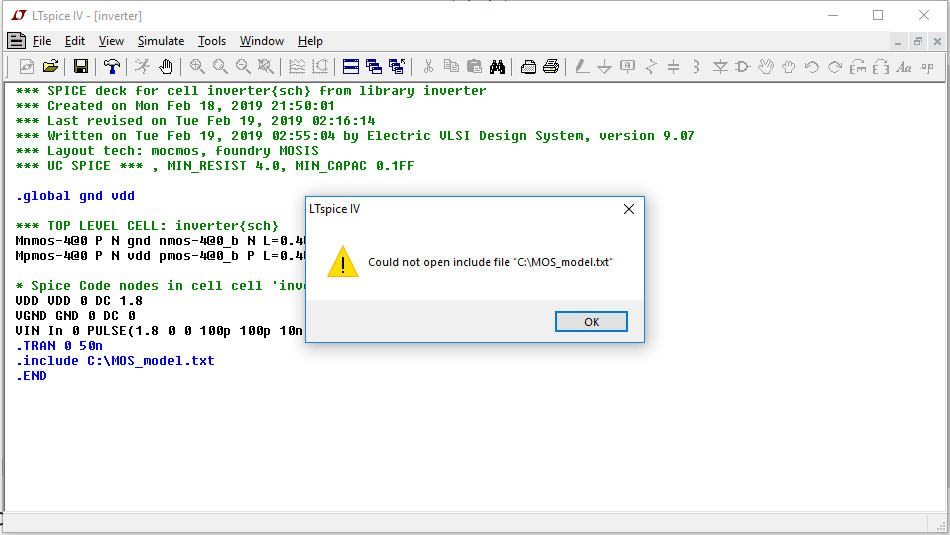Click the Print icon
Viewport: 950px width, 535px height.
point(551,67)
